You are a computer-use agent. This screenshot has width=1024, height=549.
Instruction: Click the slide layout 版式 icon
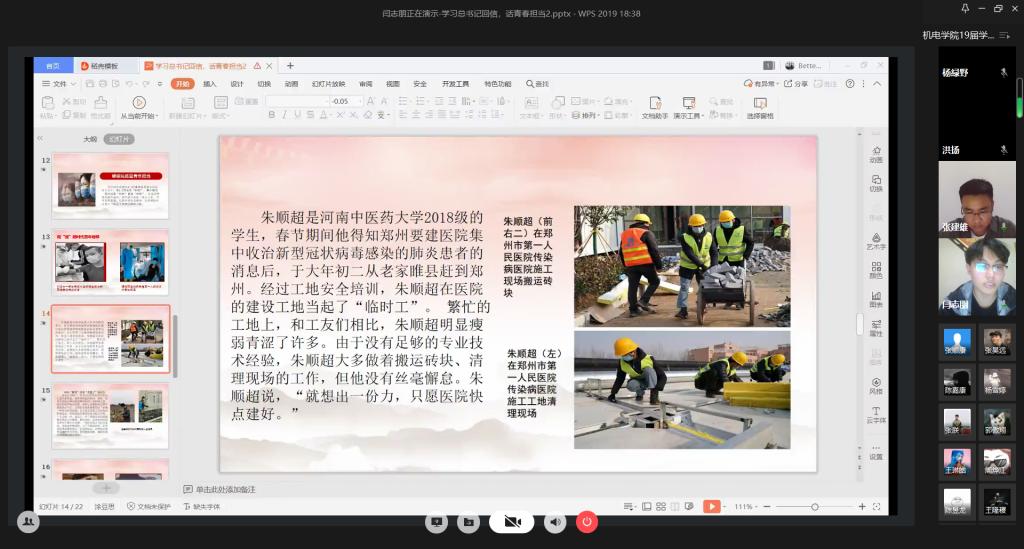click(221, 102)
